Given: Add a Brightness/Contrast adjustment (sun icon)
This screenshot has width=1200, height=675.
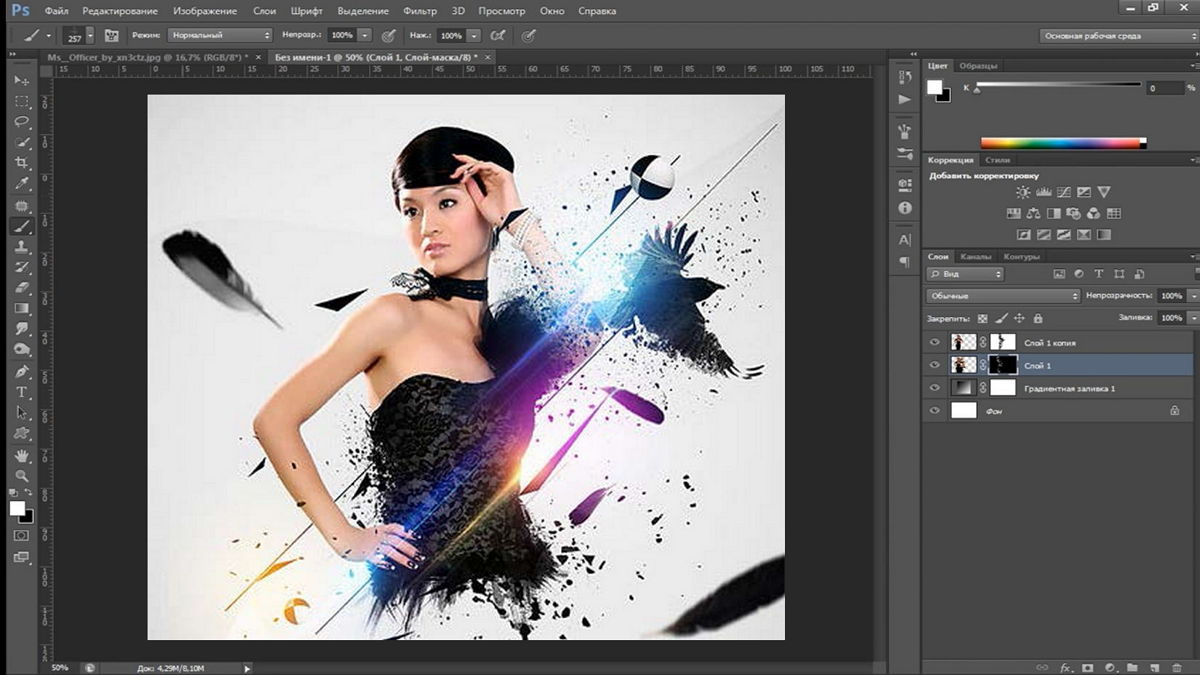Looking at the screenshot, I should [1023, 192].
